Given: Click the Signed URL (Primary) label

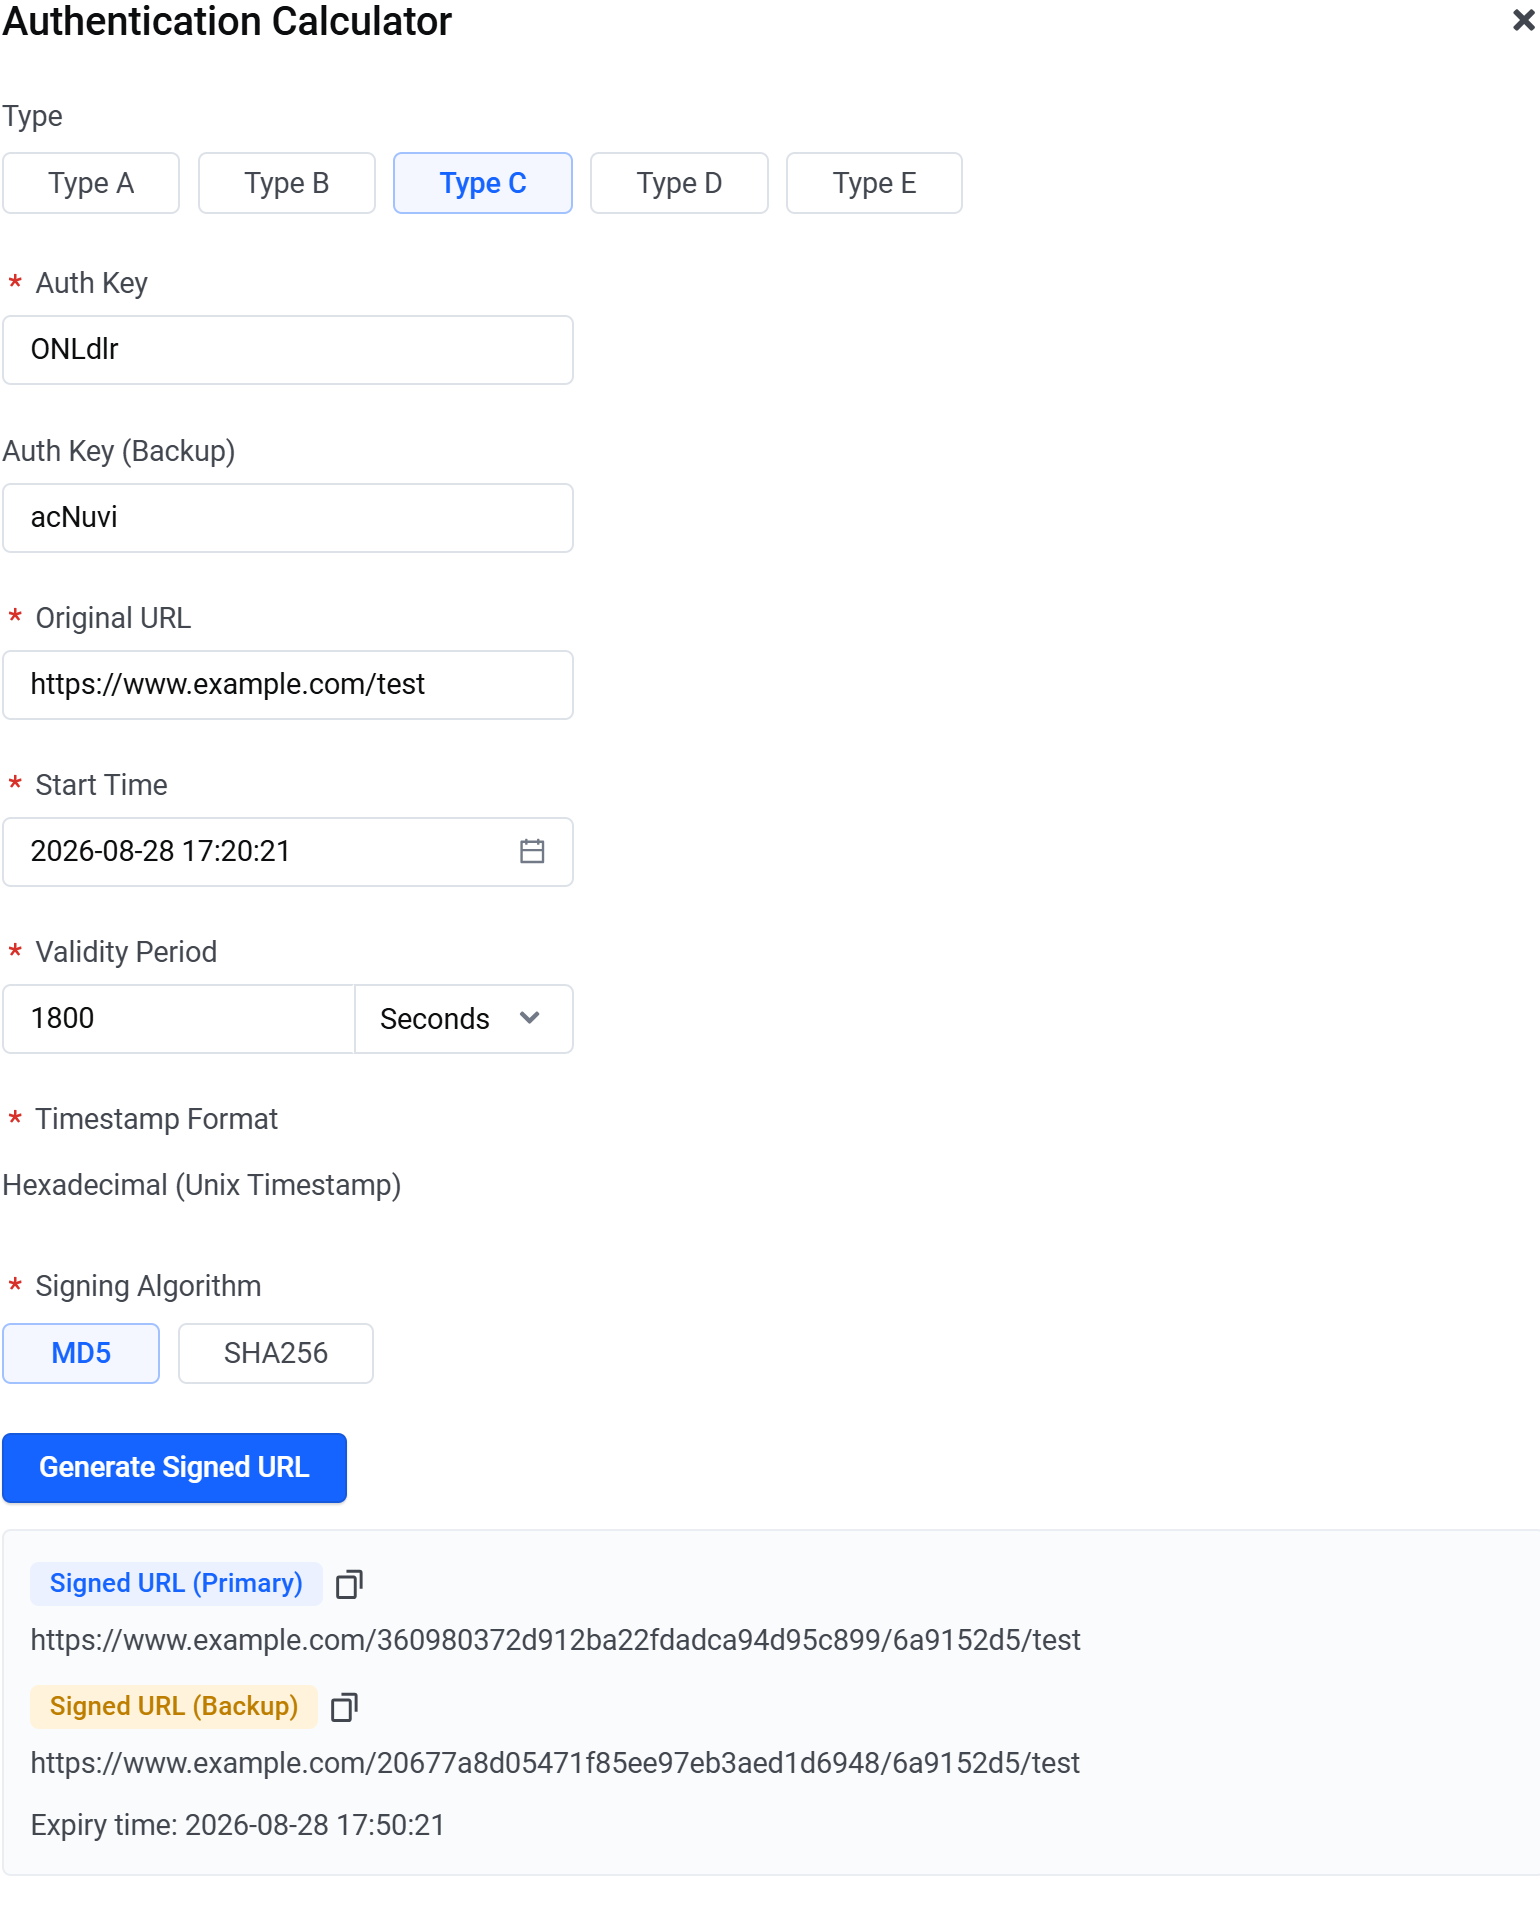Looking at the screenshot, I should click(x=176, y=1584).
